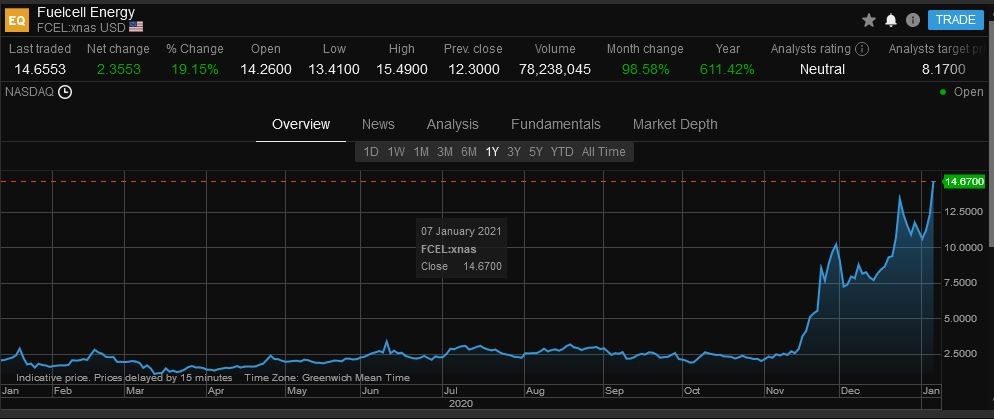The height and width of the screenshot is (419, 994).
Task: Set a price alert with bell icon
Action: (x=891, y=20)
